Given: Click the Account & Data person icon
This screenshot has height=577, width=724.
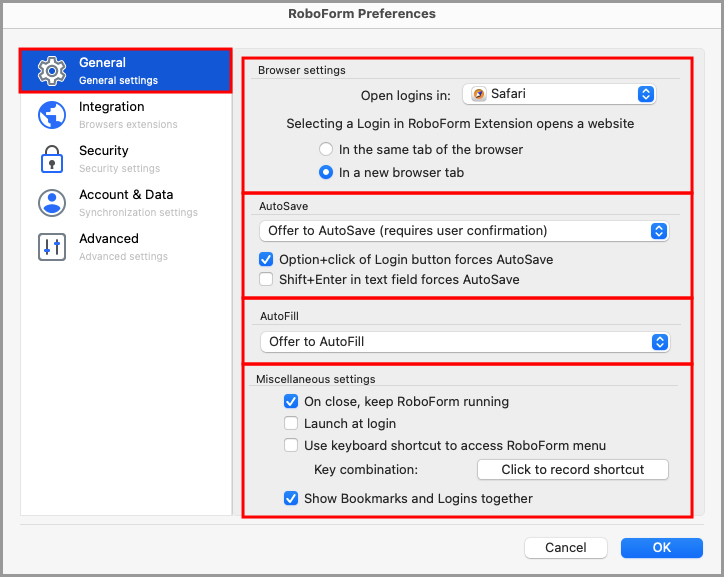Looking at the screenshot, I should (x=52, y=203).
